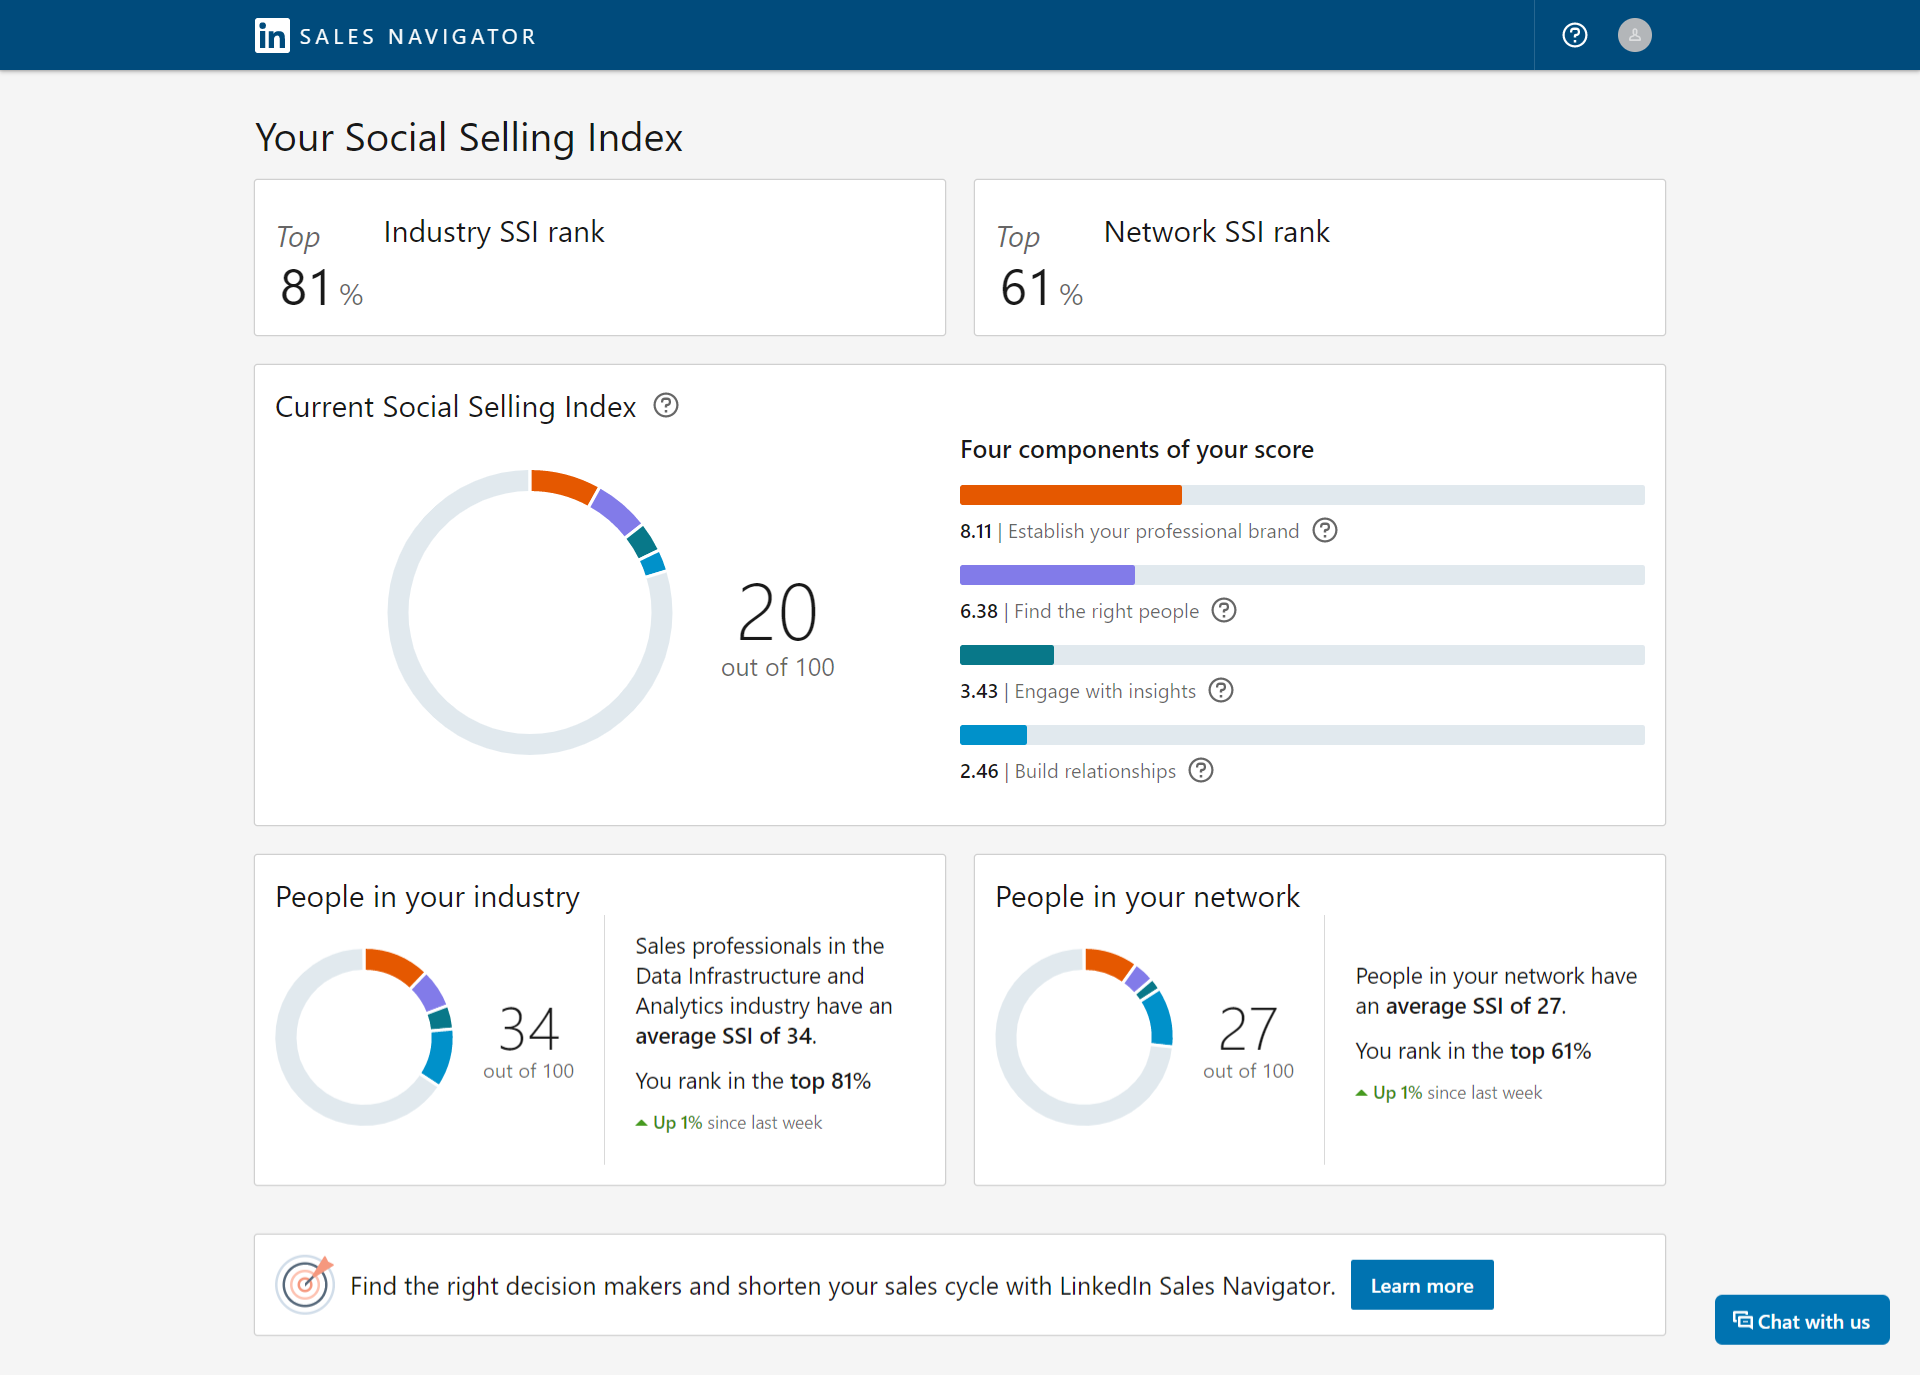Click the People in your network heading
The width and height of the screenshot is (1920, 1376).
coord(1148,897)
